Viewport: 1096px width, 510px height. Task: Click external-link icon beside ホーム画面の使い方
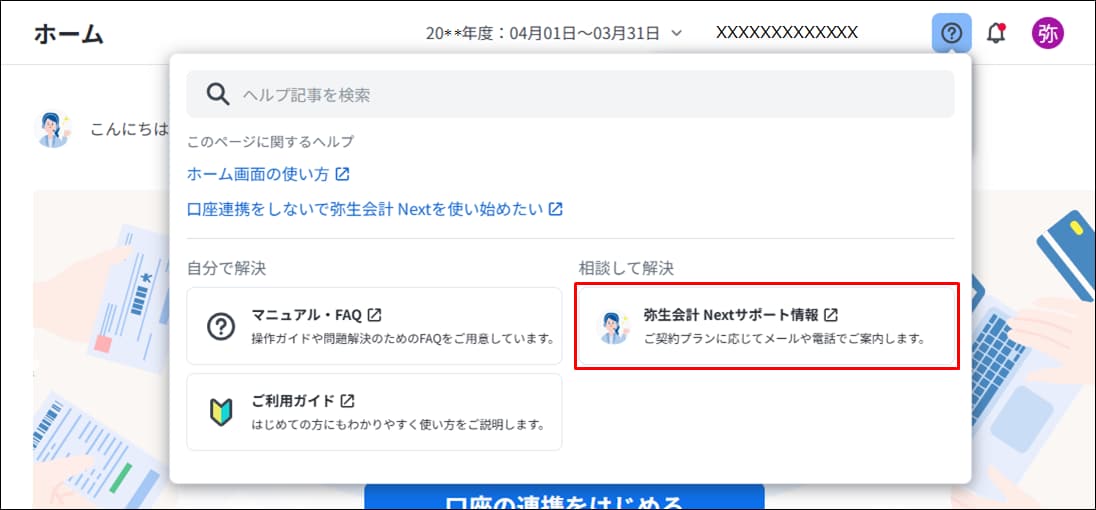coord(343,174)
